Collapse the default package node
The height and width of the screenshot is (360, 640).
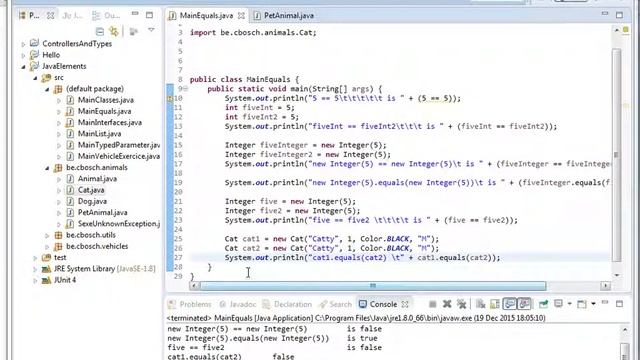click(47, 89)
